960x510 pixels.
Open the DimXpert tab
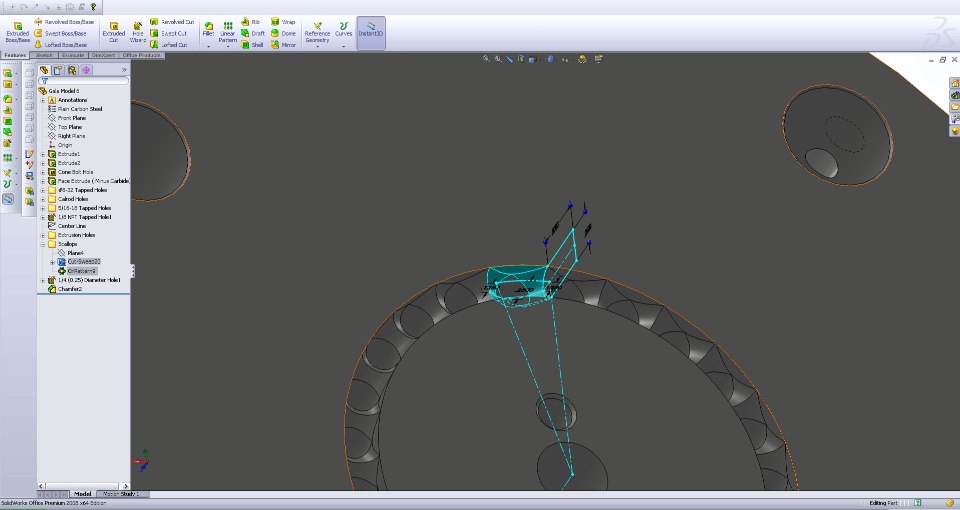pos(103,55)
